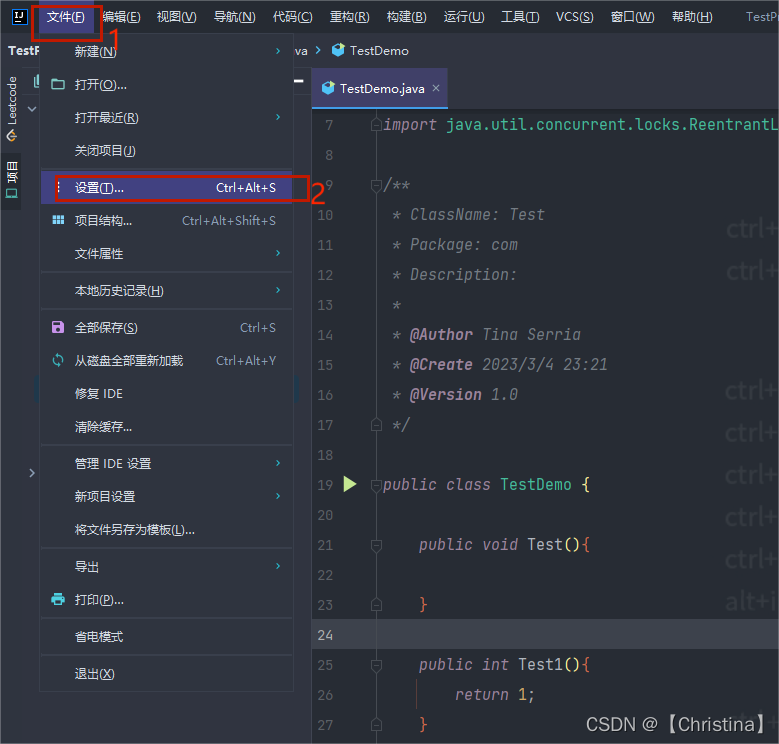Open the 编辑(E) menu

point(122,17)
